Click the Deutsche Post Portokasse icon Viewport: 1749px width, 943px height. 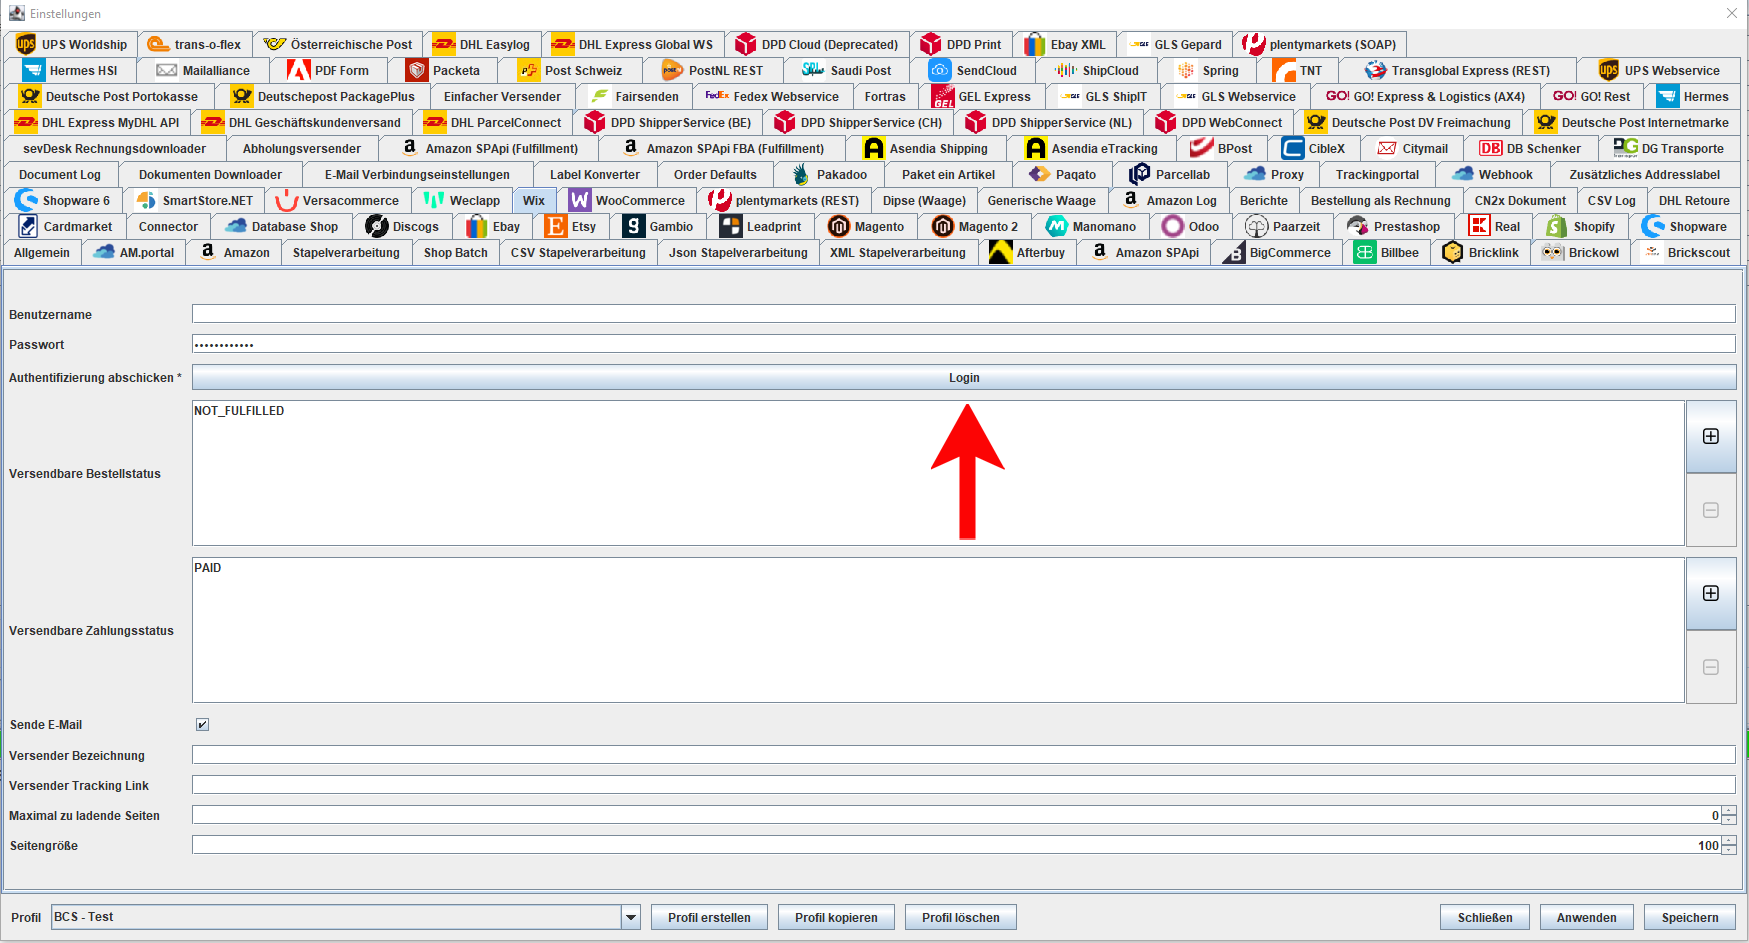coord(30,96)
